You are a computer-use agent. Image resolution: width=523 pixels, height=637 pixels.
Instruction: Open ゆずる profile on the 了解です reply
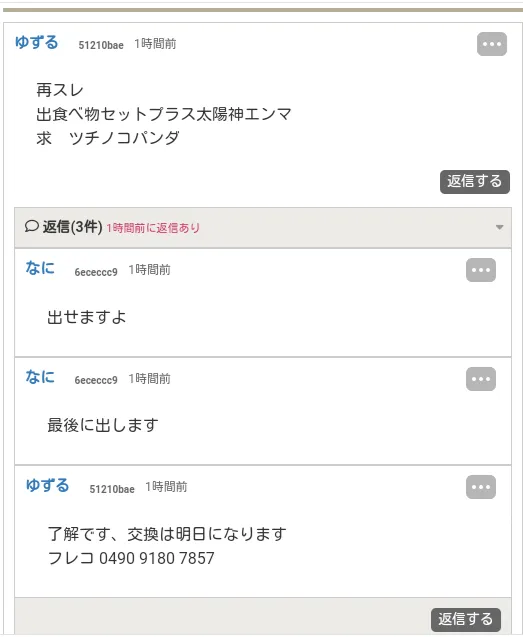48,485
